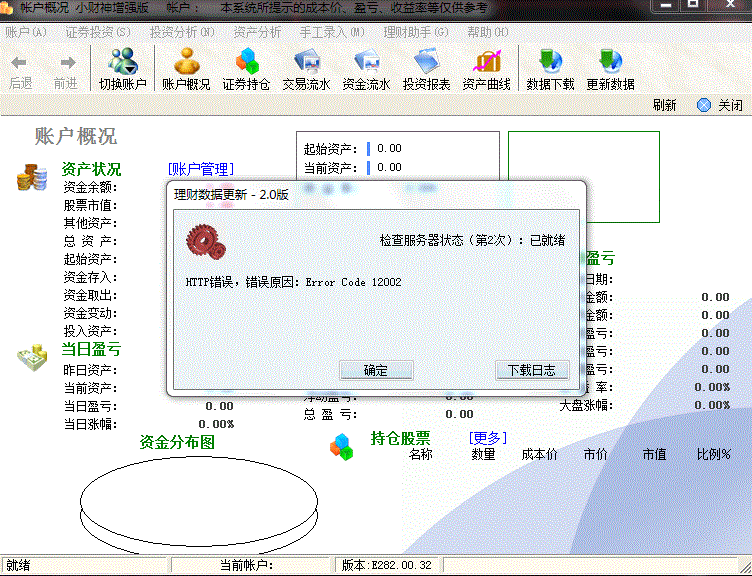Click the 后退 back arrow
This screenshot has height=576, width=752.
(20, 69)
